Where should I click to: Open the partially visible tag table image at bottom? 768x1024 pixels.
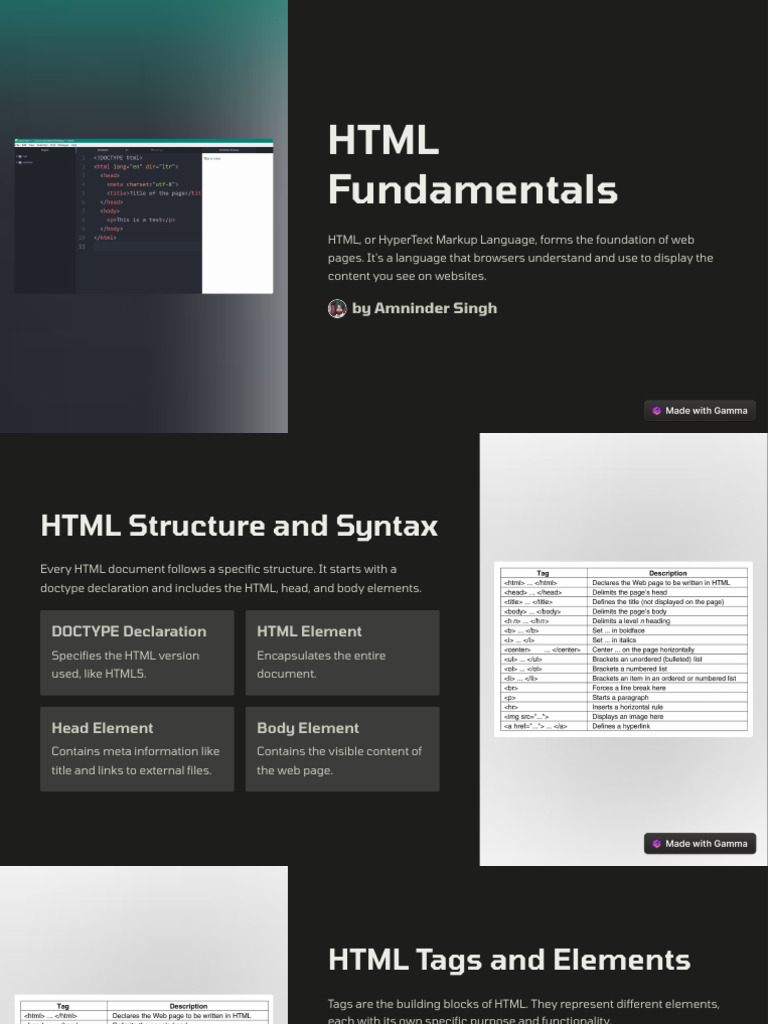144,1010
